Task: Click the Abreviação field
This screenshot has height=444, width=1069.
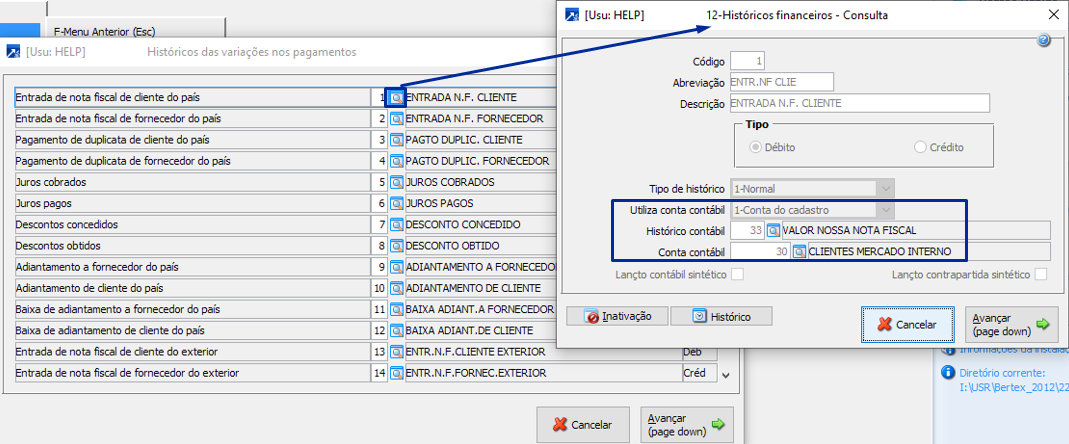Action: pos(783,83)
